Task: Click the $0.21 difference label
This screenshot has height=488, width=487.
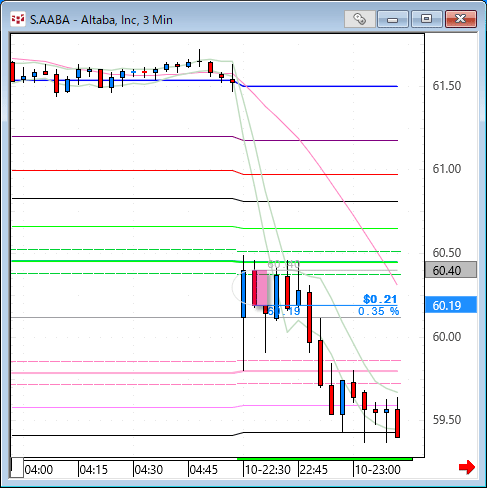Action: click(380, 299)
